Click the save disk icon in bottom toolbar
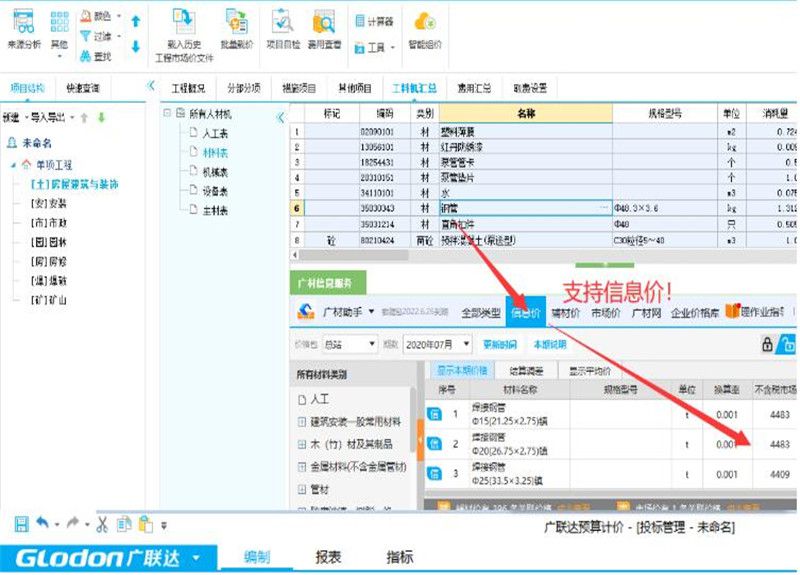This screenshot has height=575, width=800. pos(21,524)
